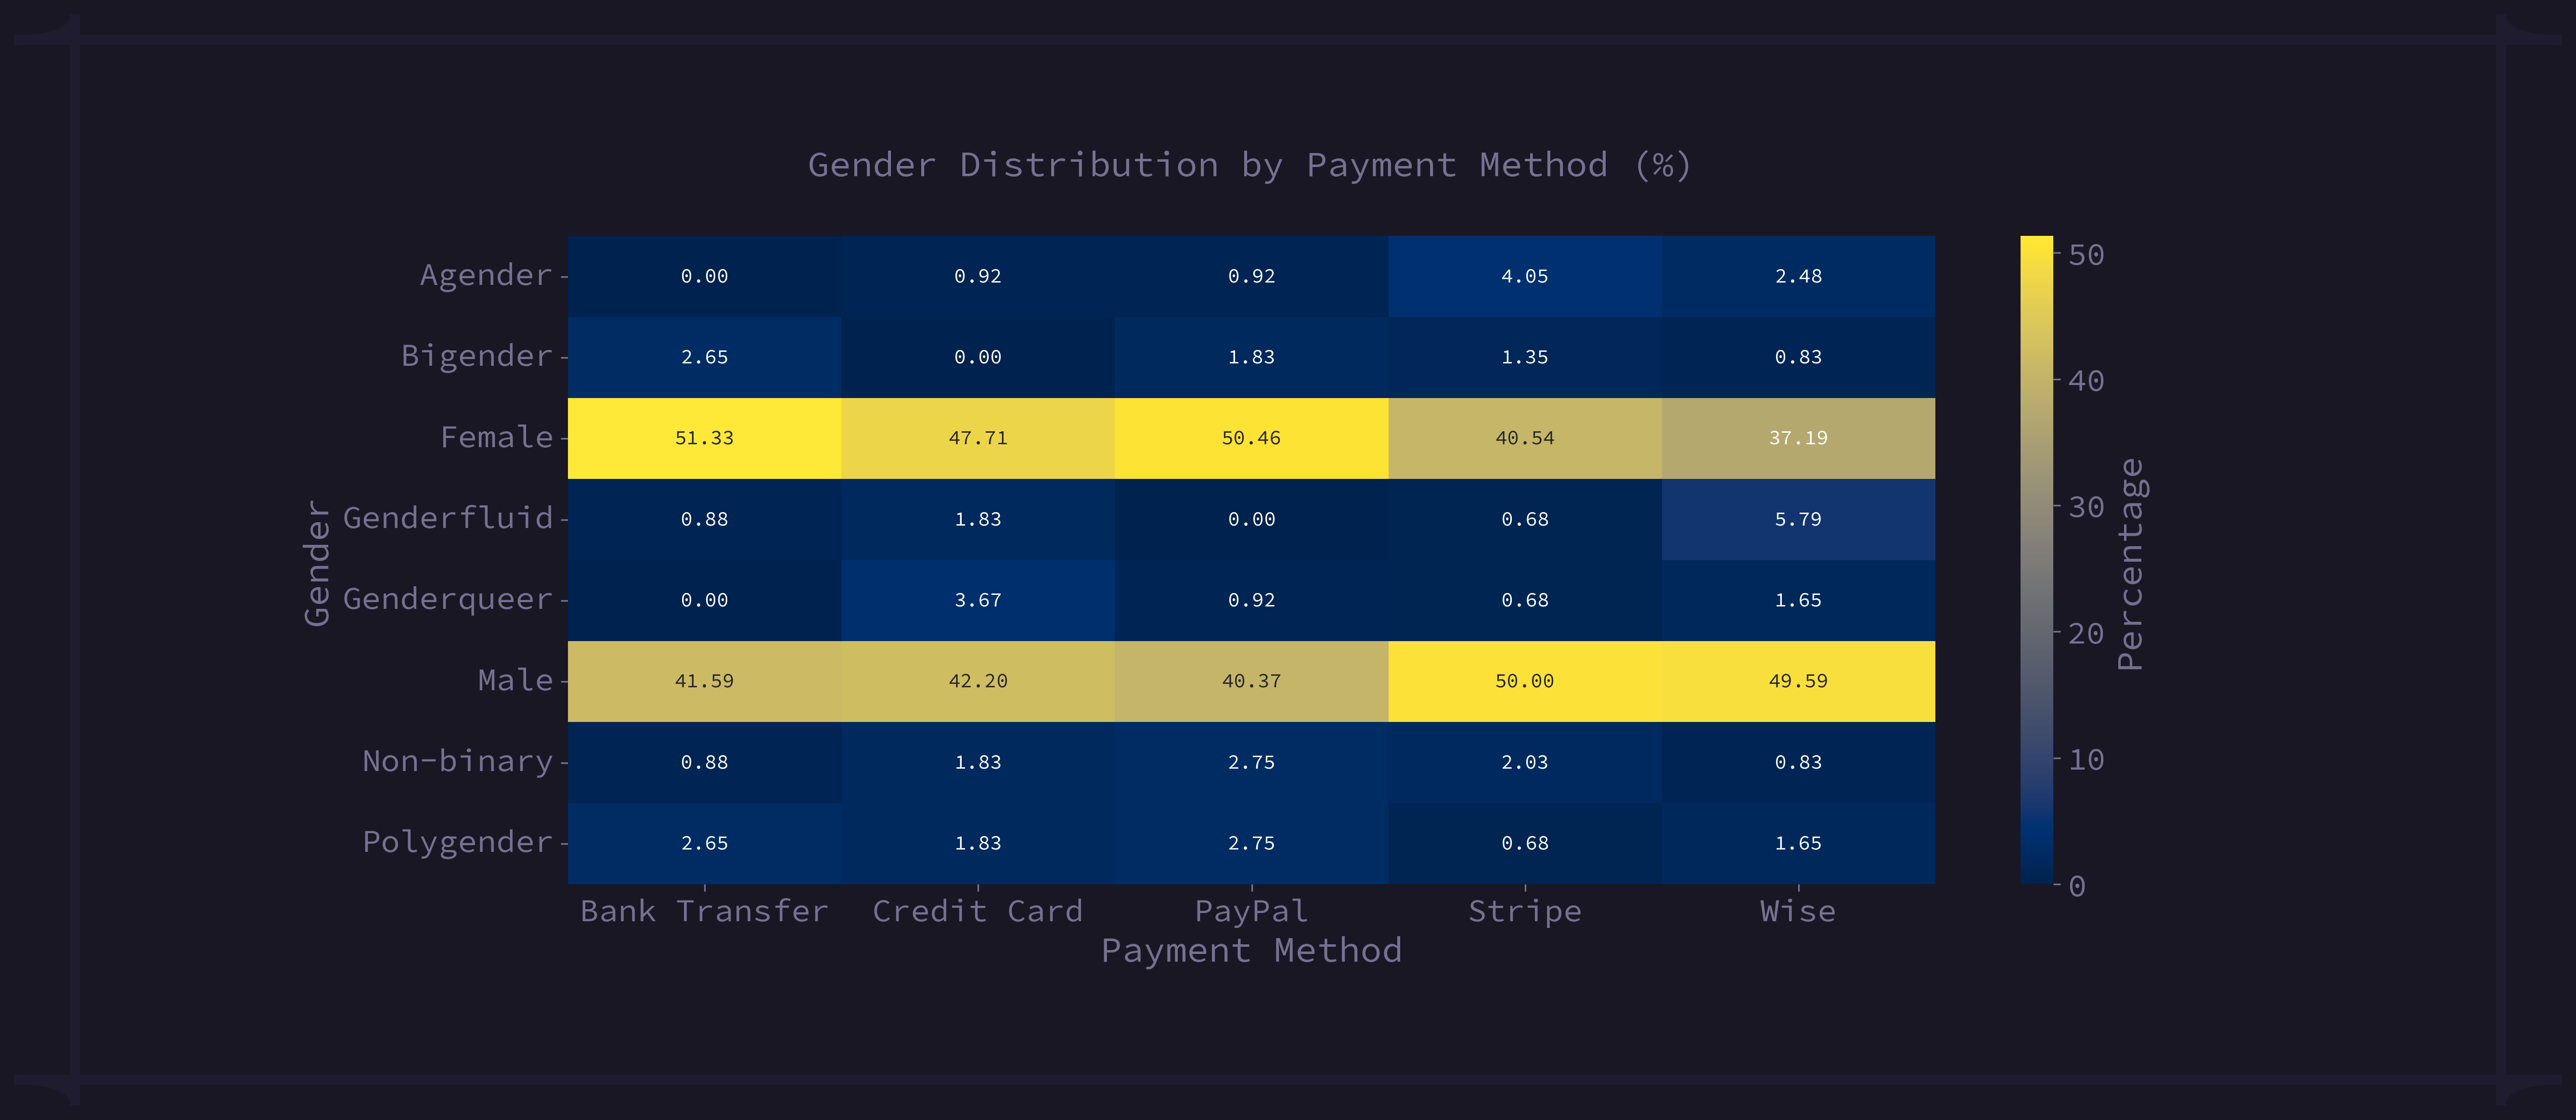
Task: Select the Agender Credit Card cell 0.92
Action: click(x=978, y=276)
